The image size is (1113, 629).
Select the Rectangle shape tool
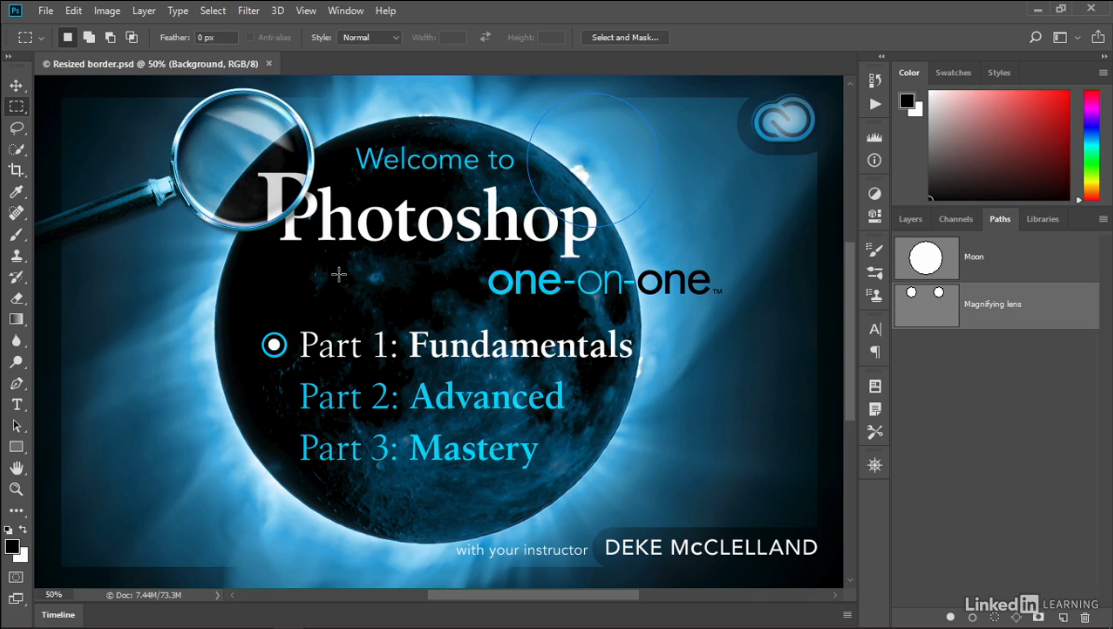(x=16, y=447)
